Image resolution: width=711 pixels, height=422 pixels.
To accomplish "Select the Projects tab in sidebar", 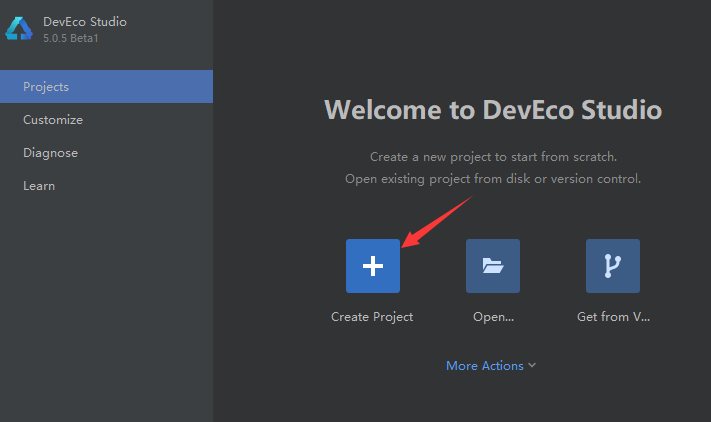I will [x=107, y=87].
